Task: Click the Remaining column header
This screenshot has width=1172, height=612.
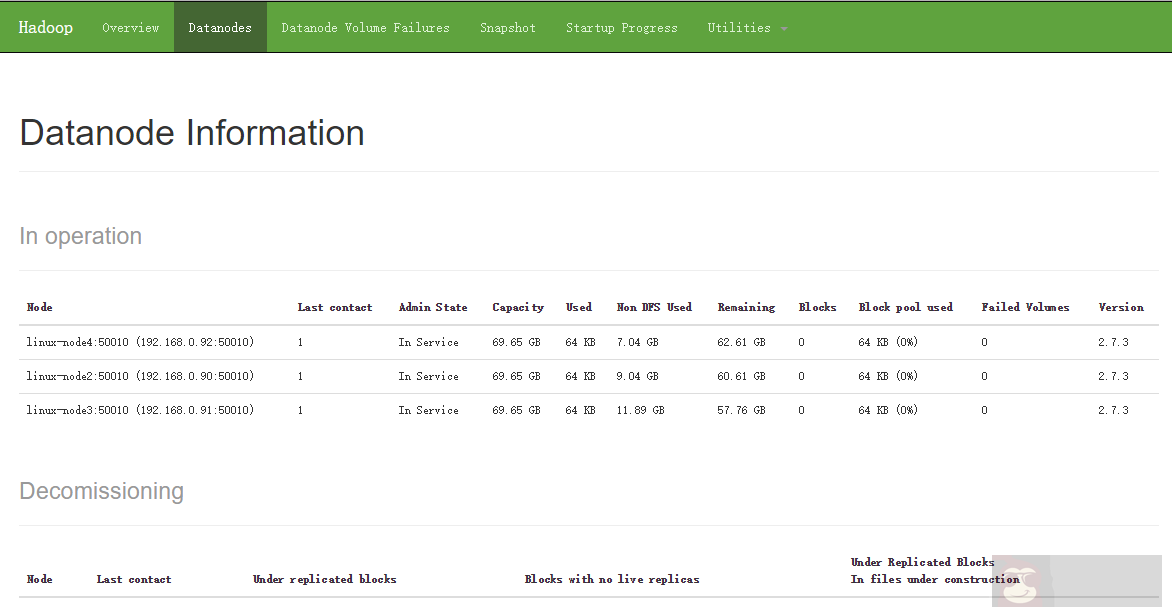Action: click(x=746, y=307)
